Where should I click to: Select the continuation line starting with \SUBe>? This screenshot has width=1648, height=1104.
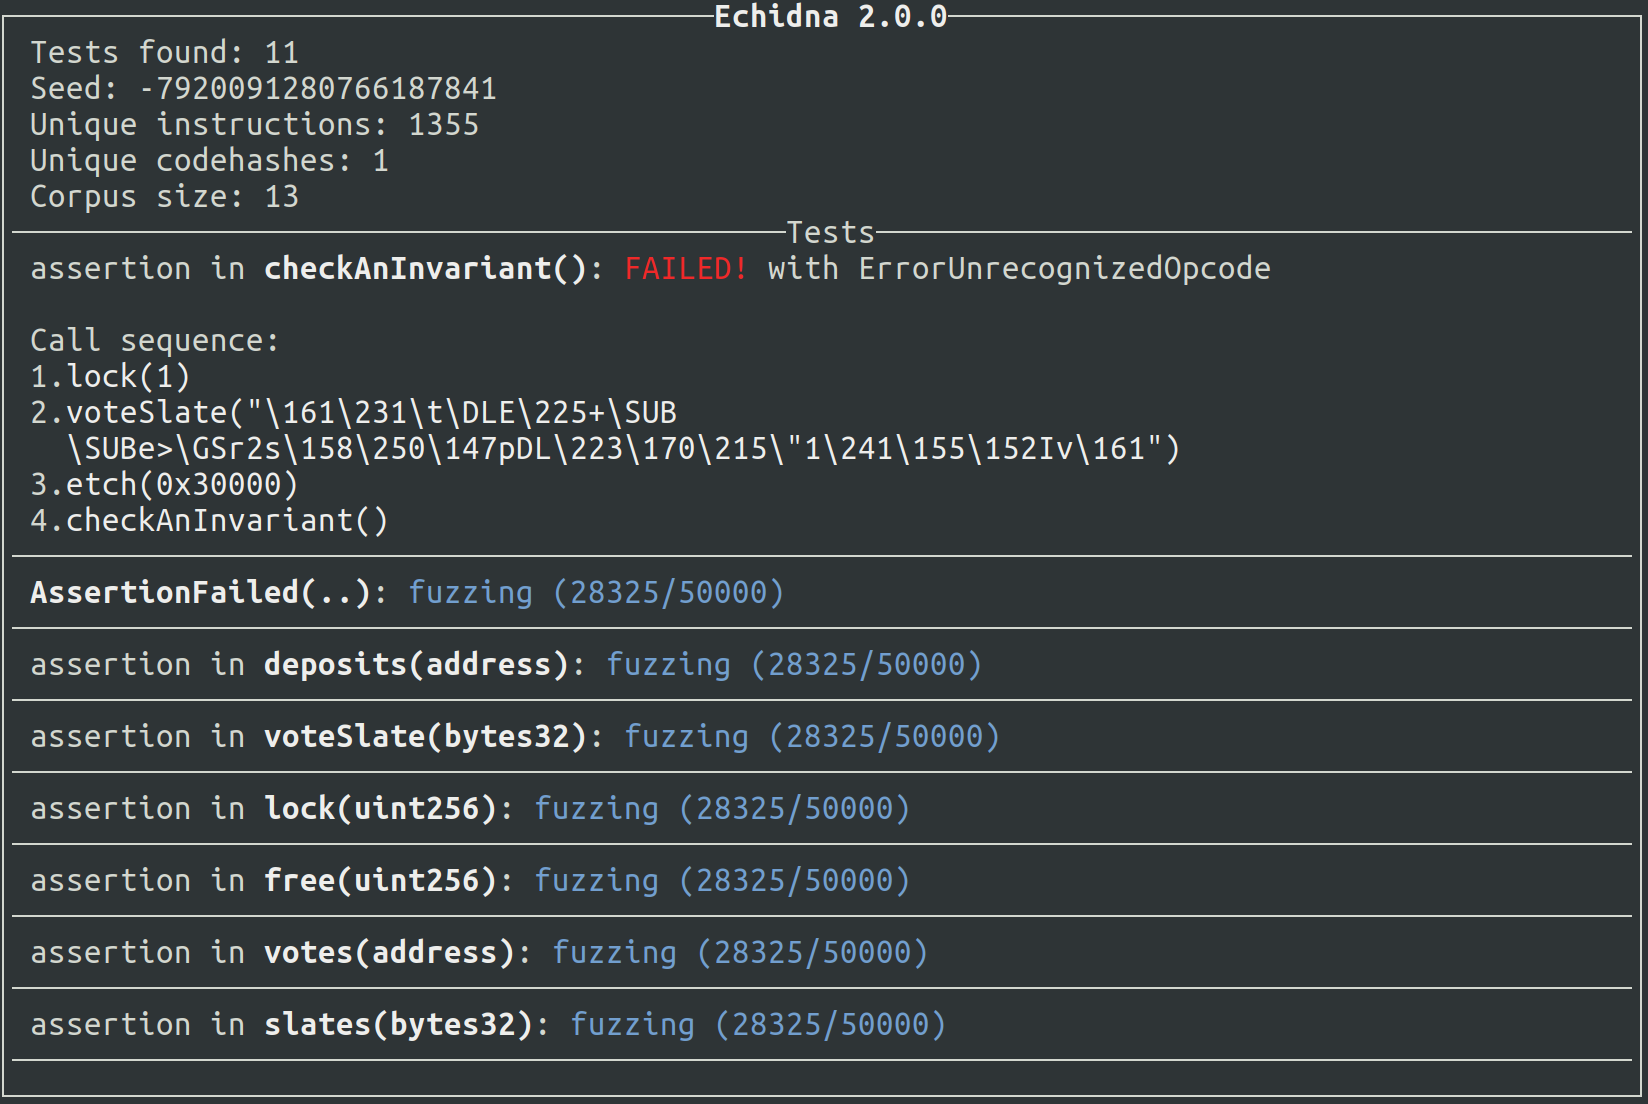point(623,449)
